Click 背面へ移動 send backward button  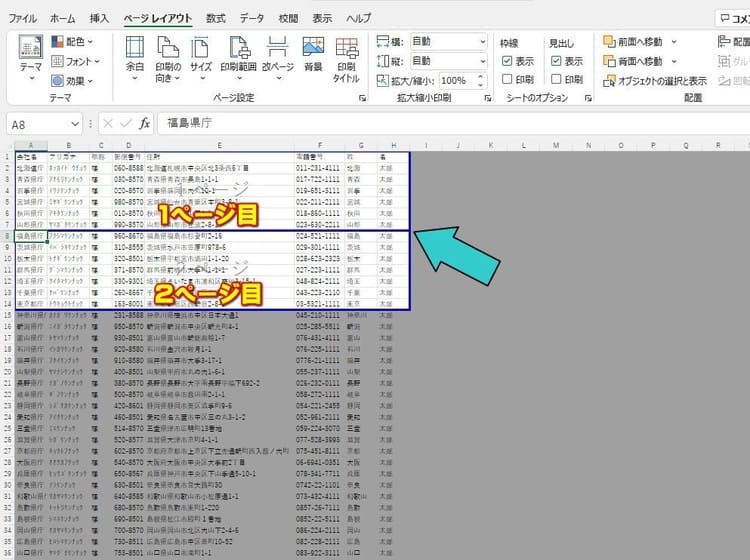click(633, 61)
